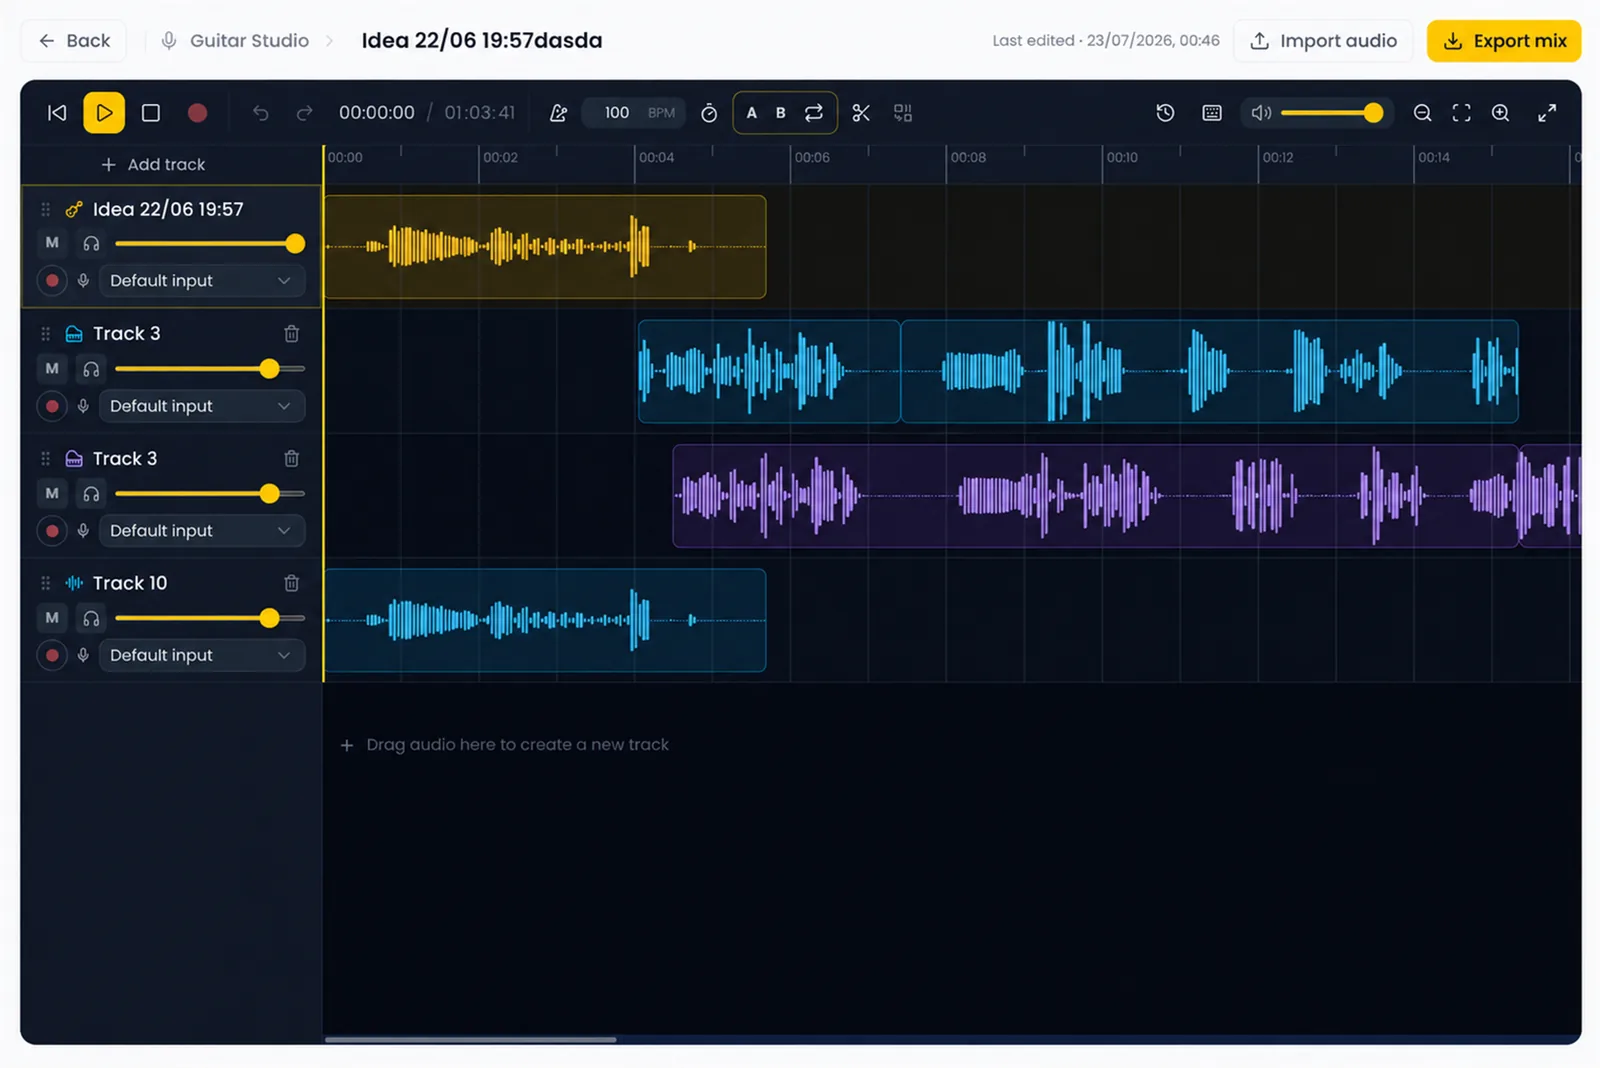
Task: Click the 00:08 timeline ruler mark
Action: click(x=968, y=158)
